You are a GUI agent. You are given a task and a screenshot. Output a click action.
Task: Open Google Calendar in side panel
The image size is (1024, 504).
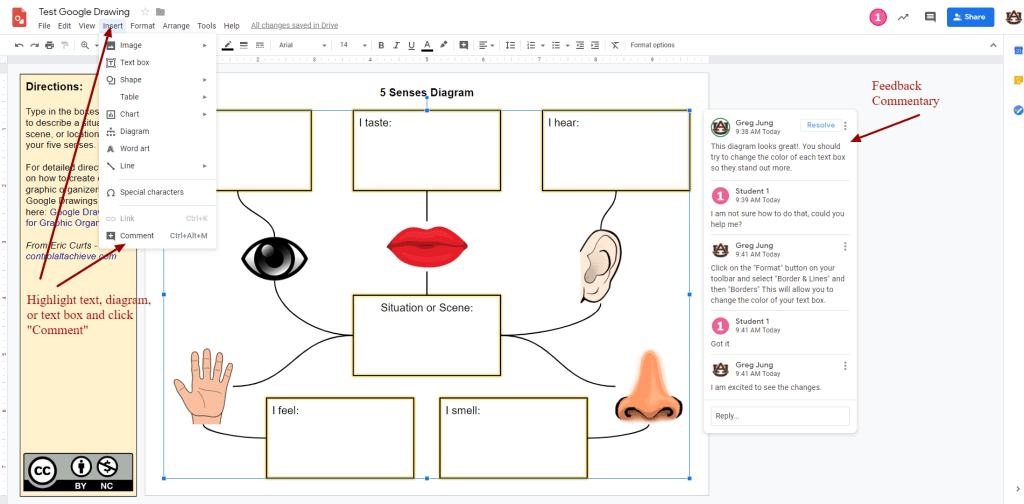click(1017, 52)
